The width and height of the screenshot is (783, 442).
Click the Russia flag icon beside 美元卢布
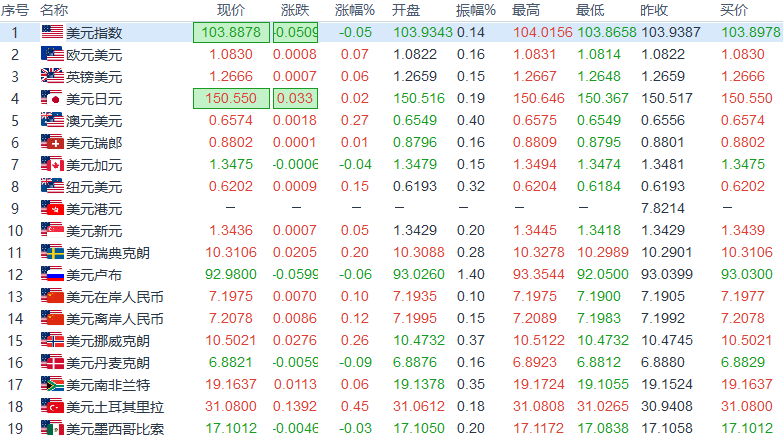click(x=52, y=274)
